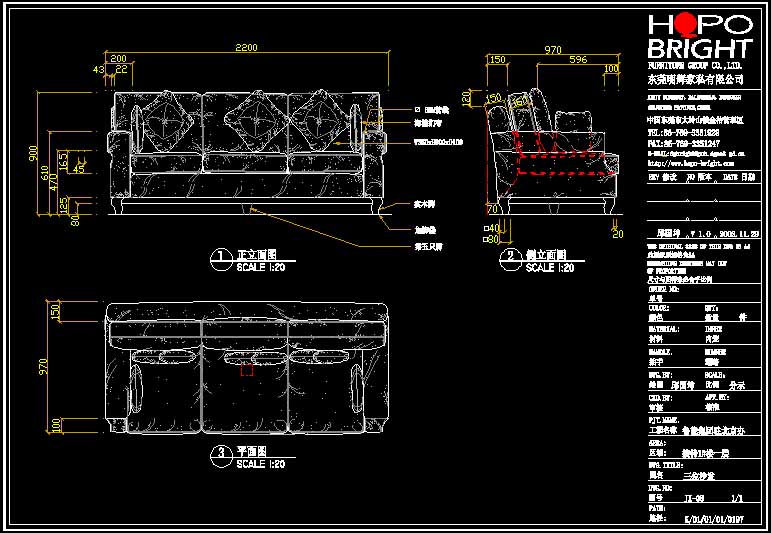Select the 22 dimension text in the front elevation
Screen dimensions: 771x533
[x=121, y=69]
